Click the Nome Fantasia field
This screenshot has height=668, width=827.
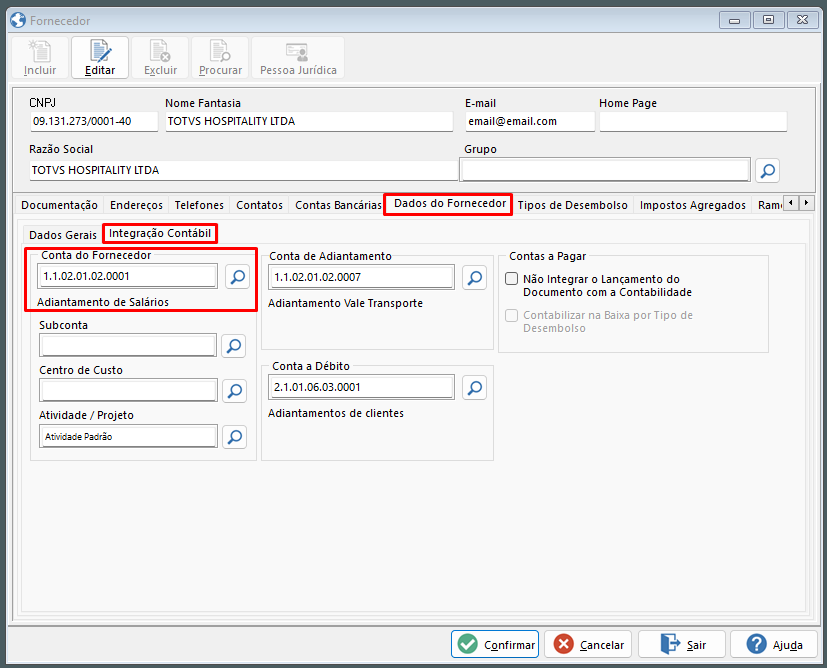[309, 121]
